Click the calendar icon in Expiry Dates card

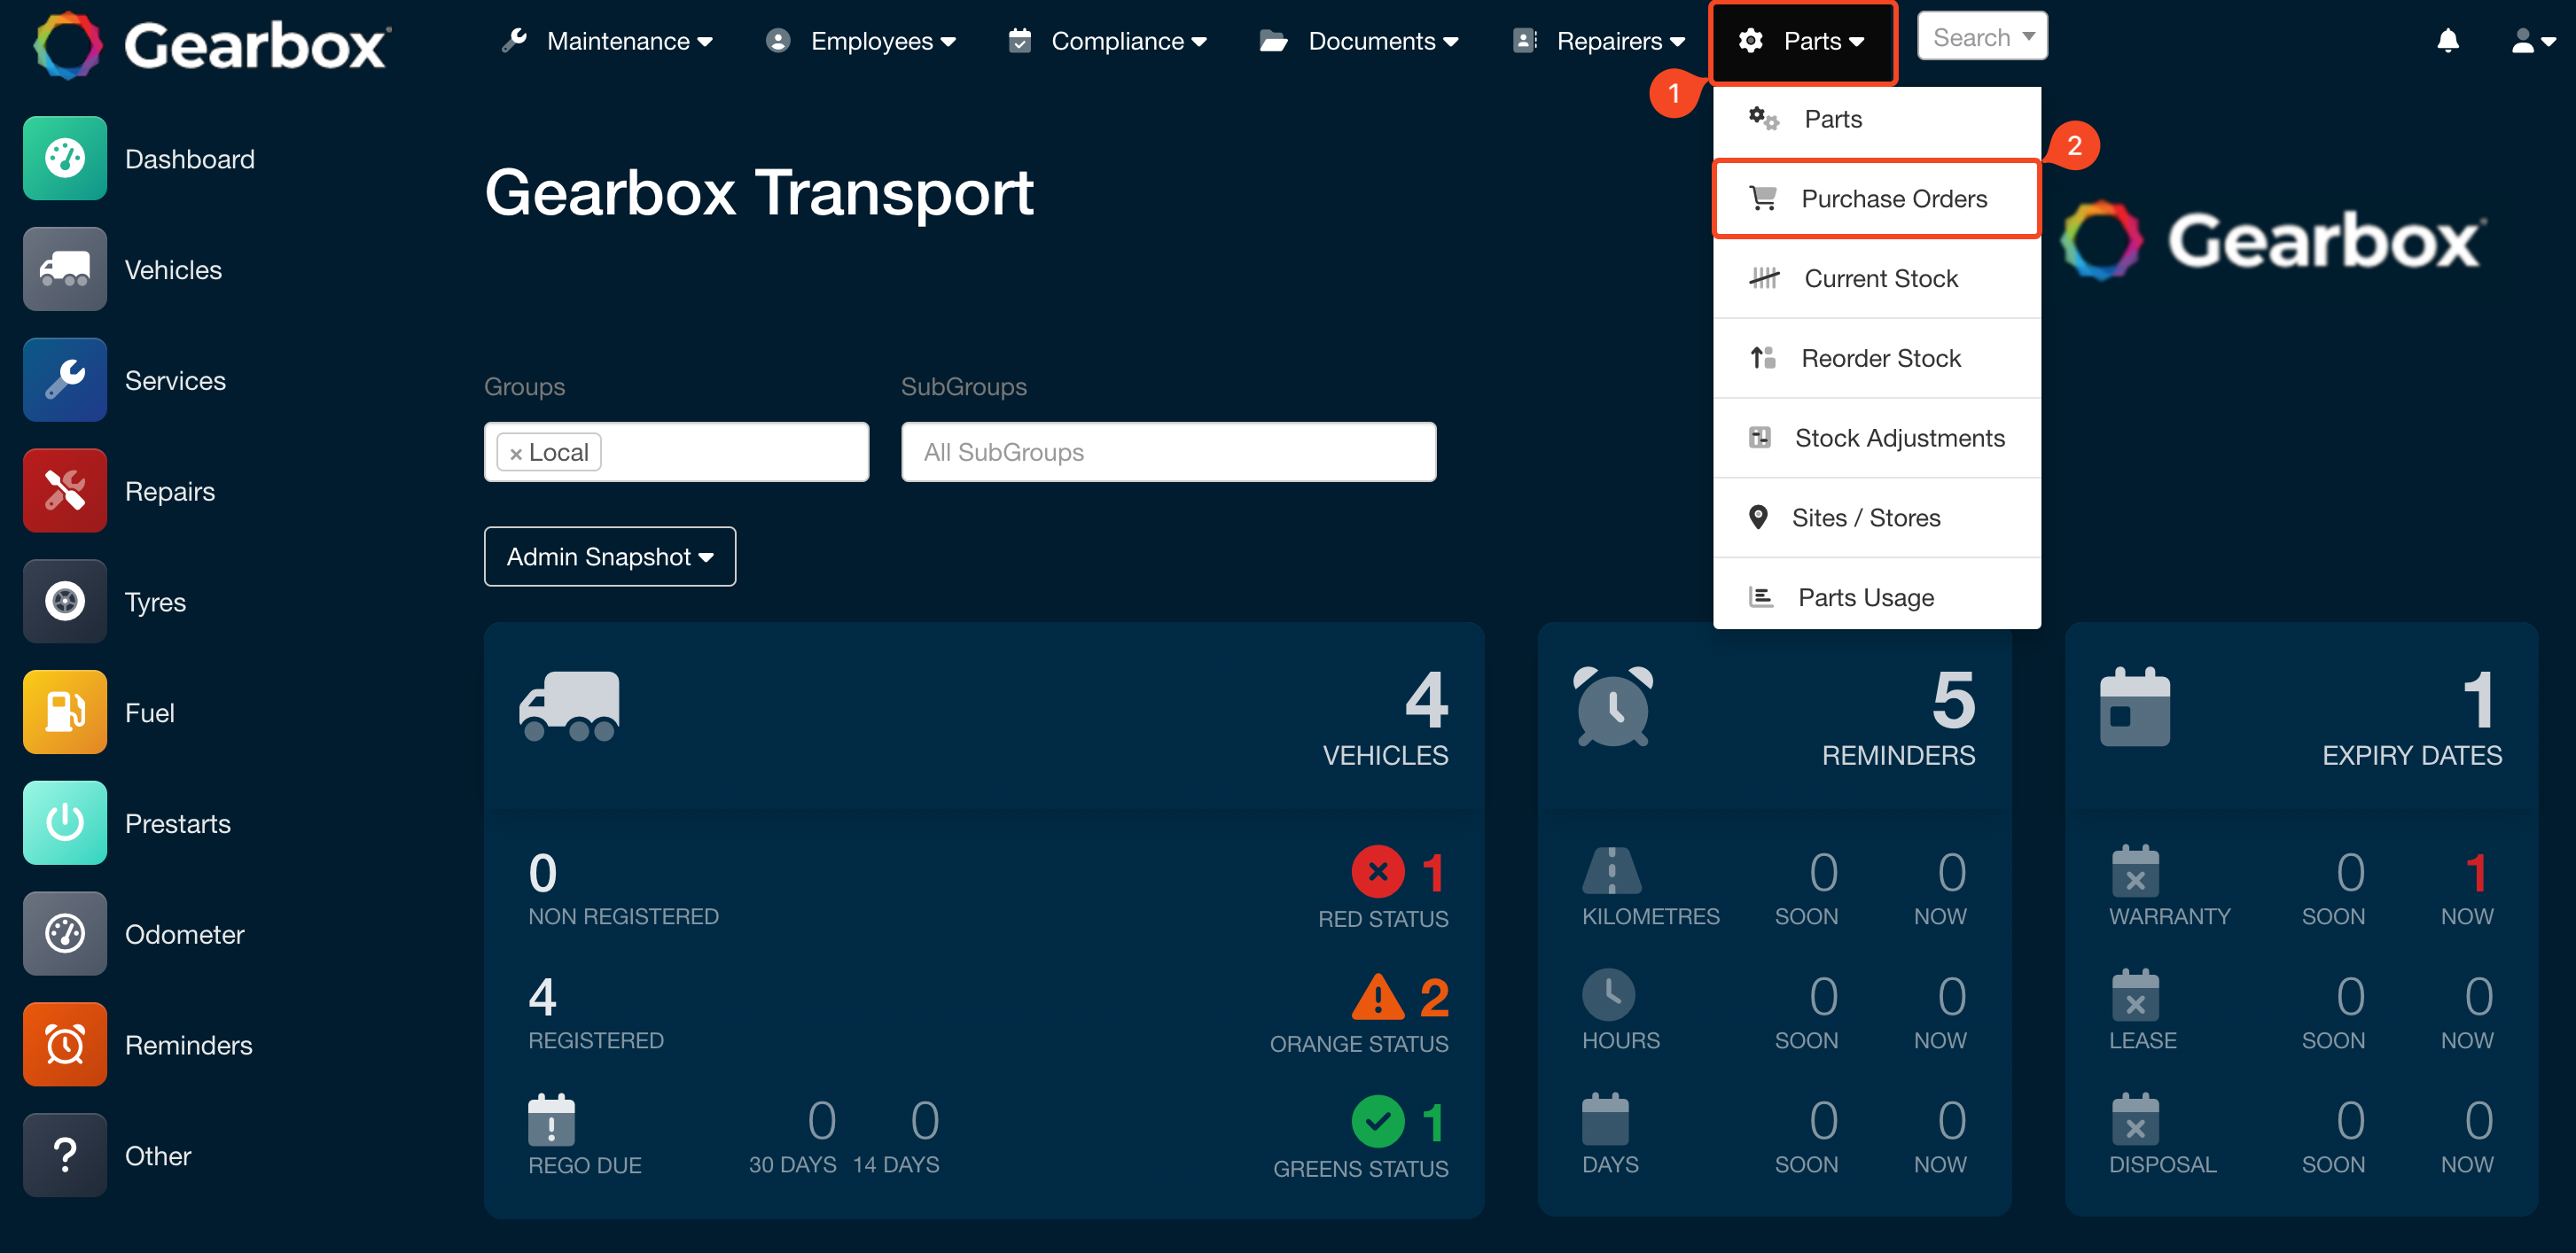click(2135, 706)
